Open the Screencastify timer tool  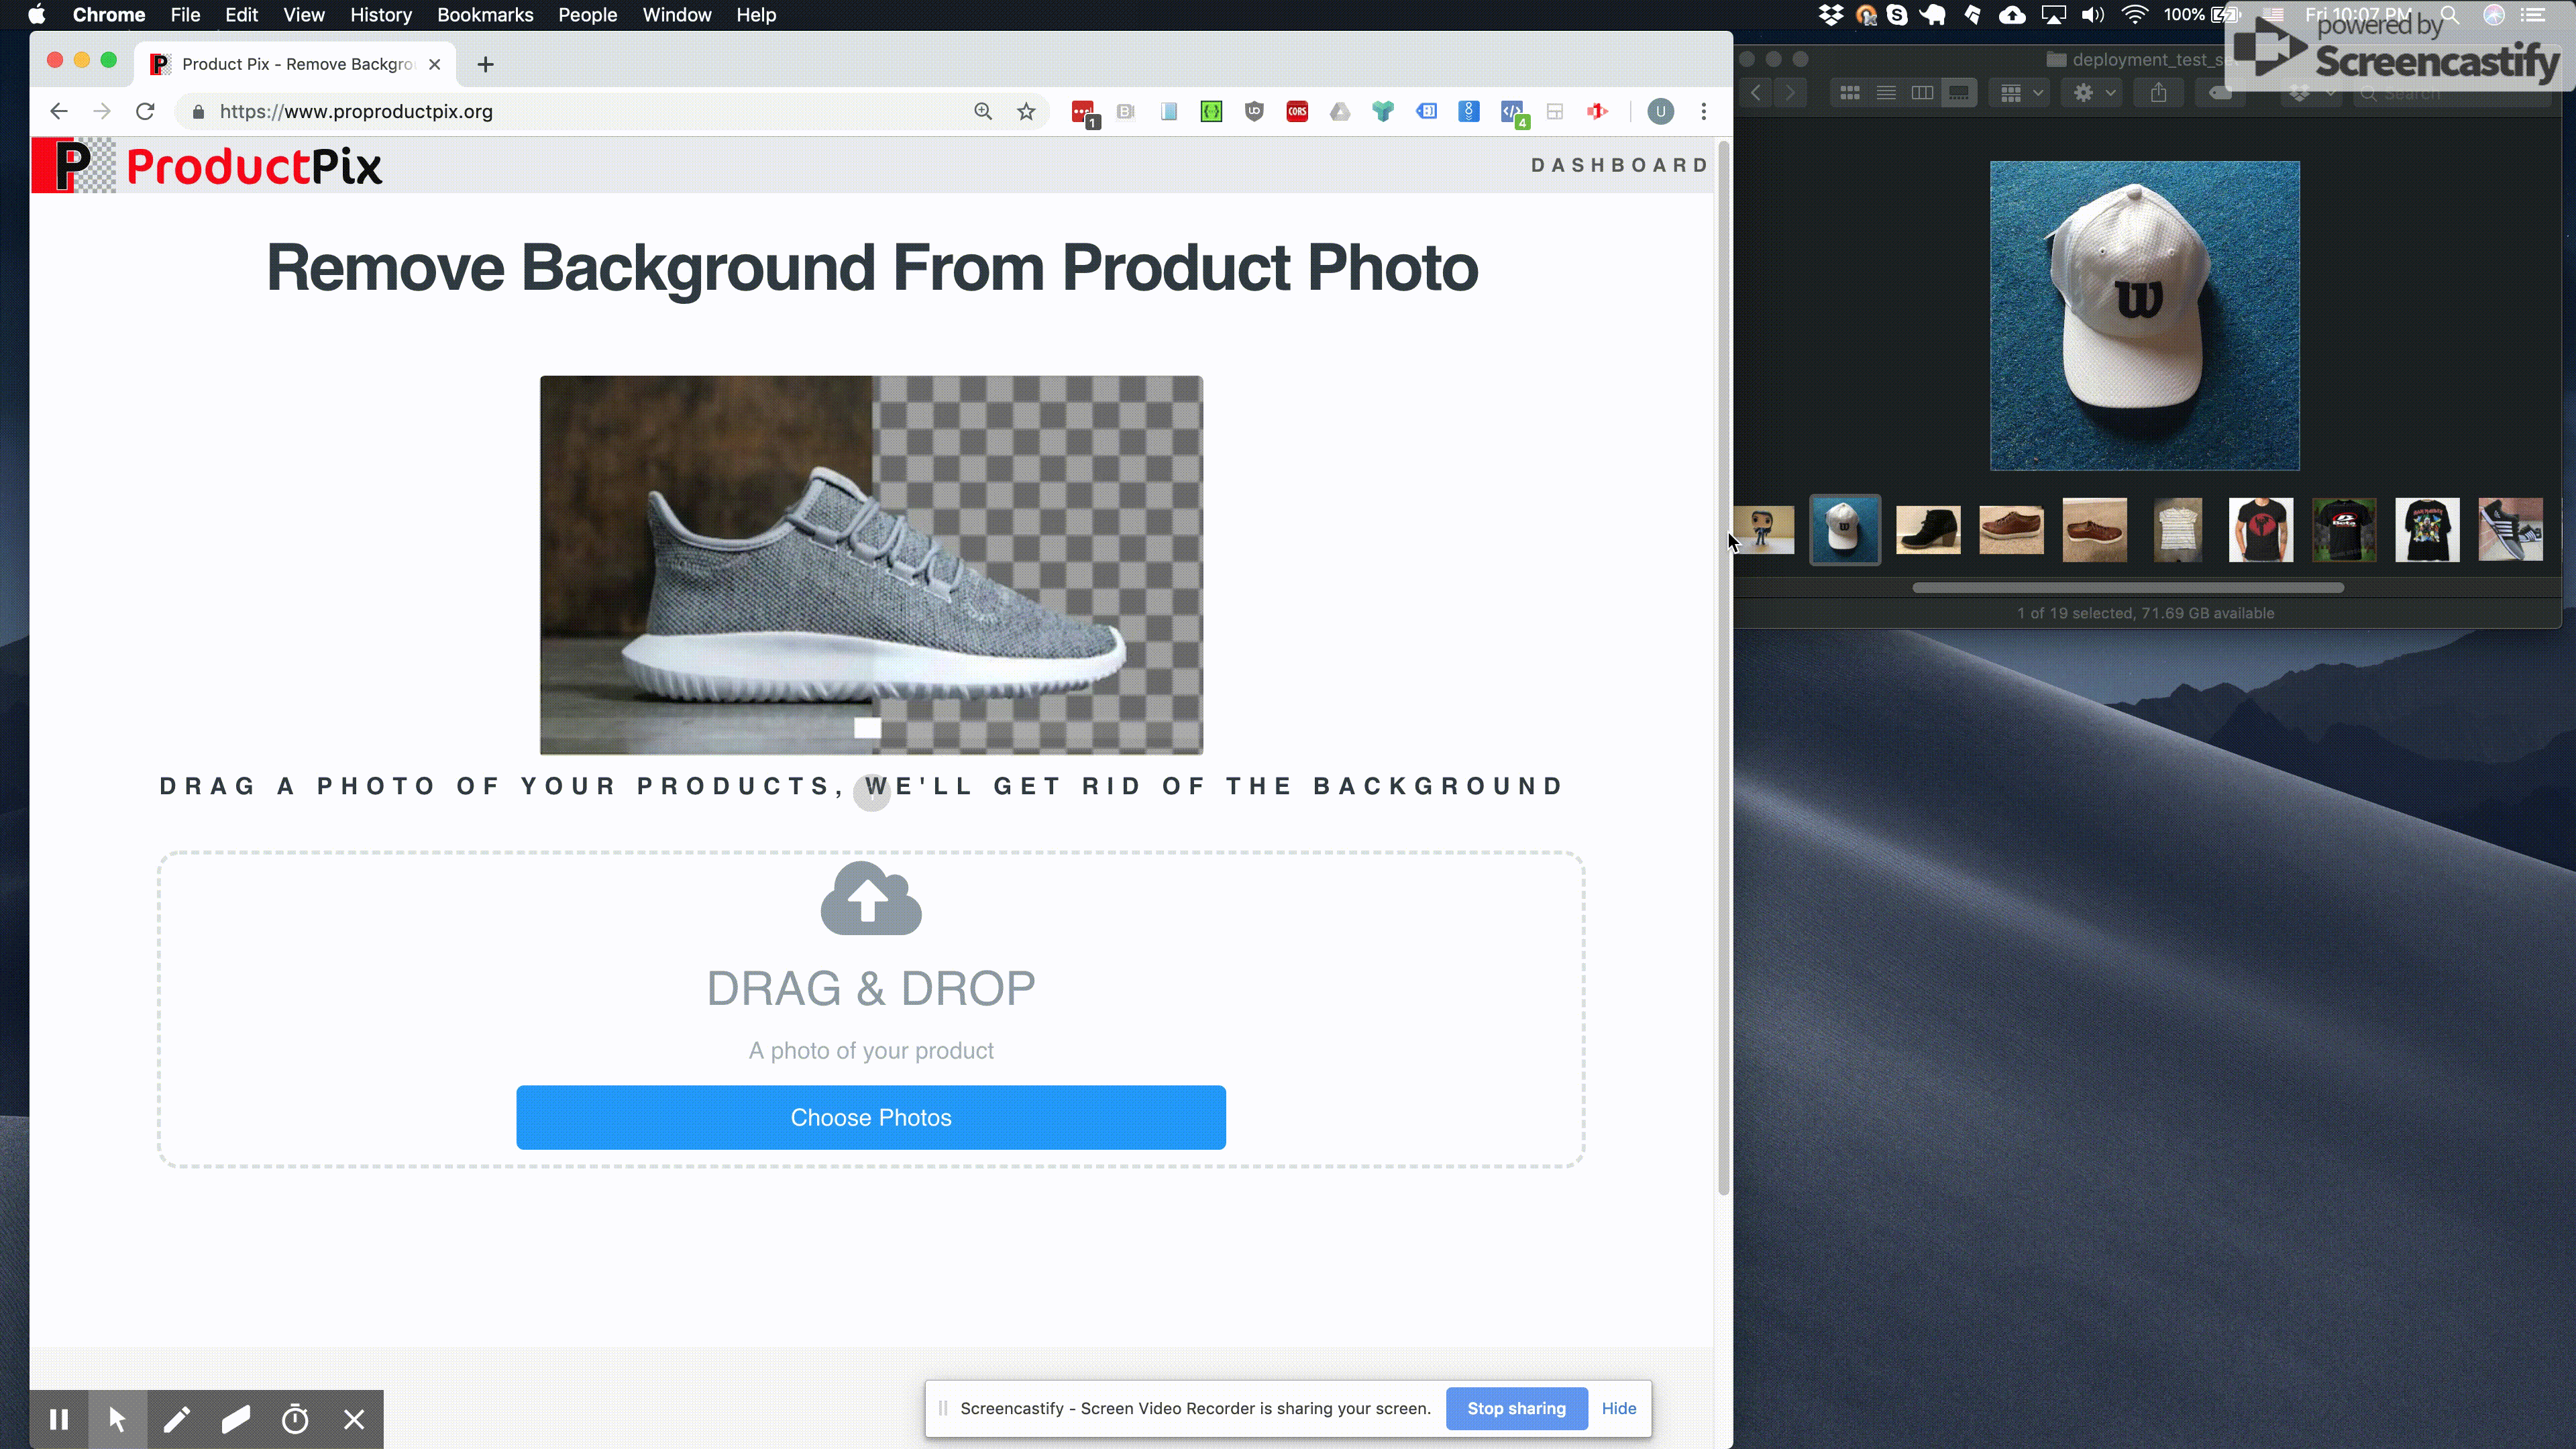[295, 1419]
